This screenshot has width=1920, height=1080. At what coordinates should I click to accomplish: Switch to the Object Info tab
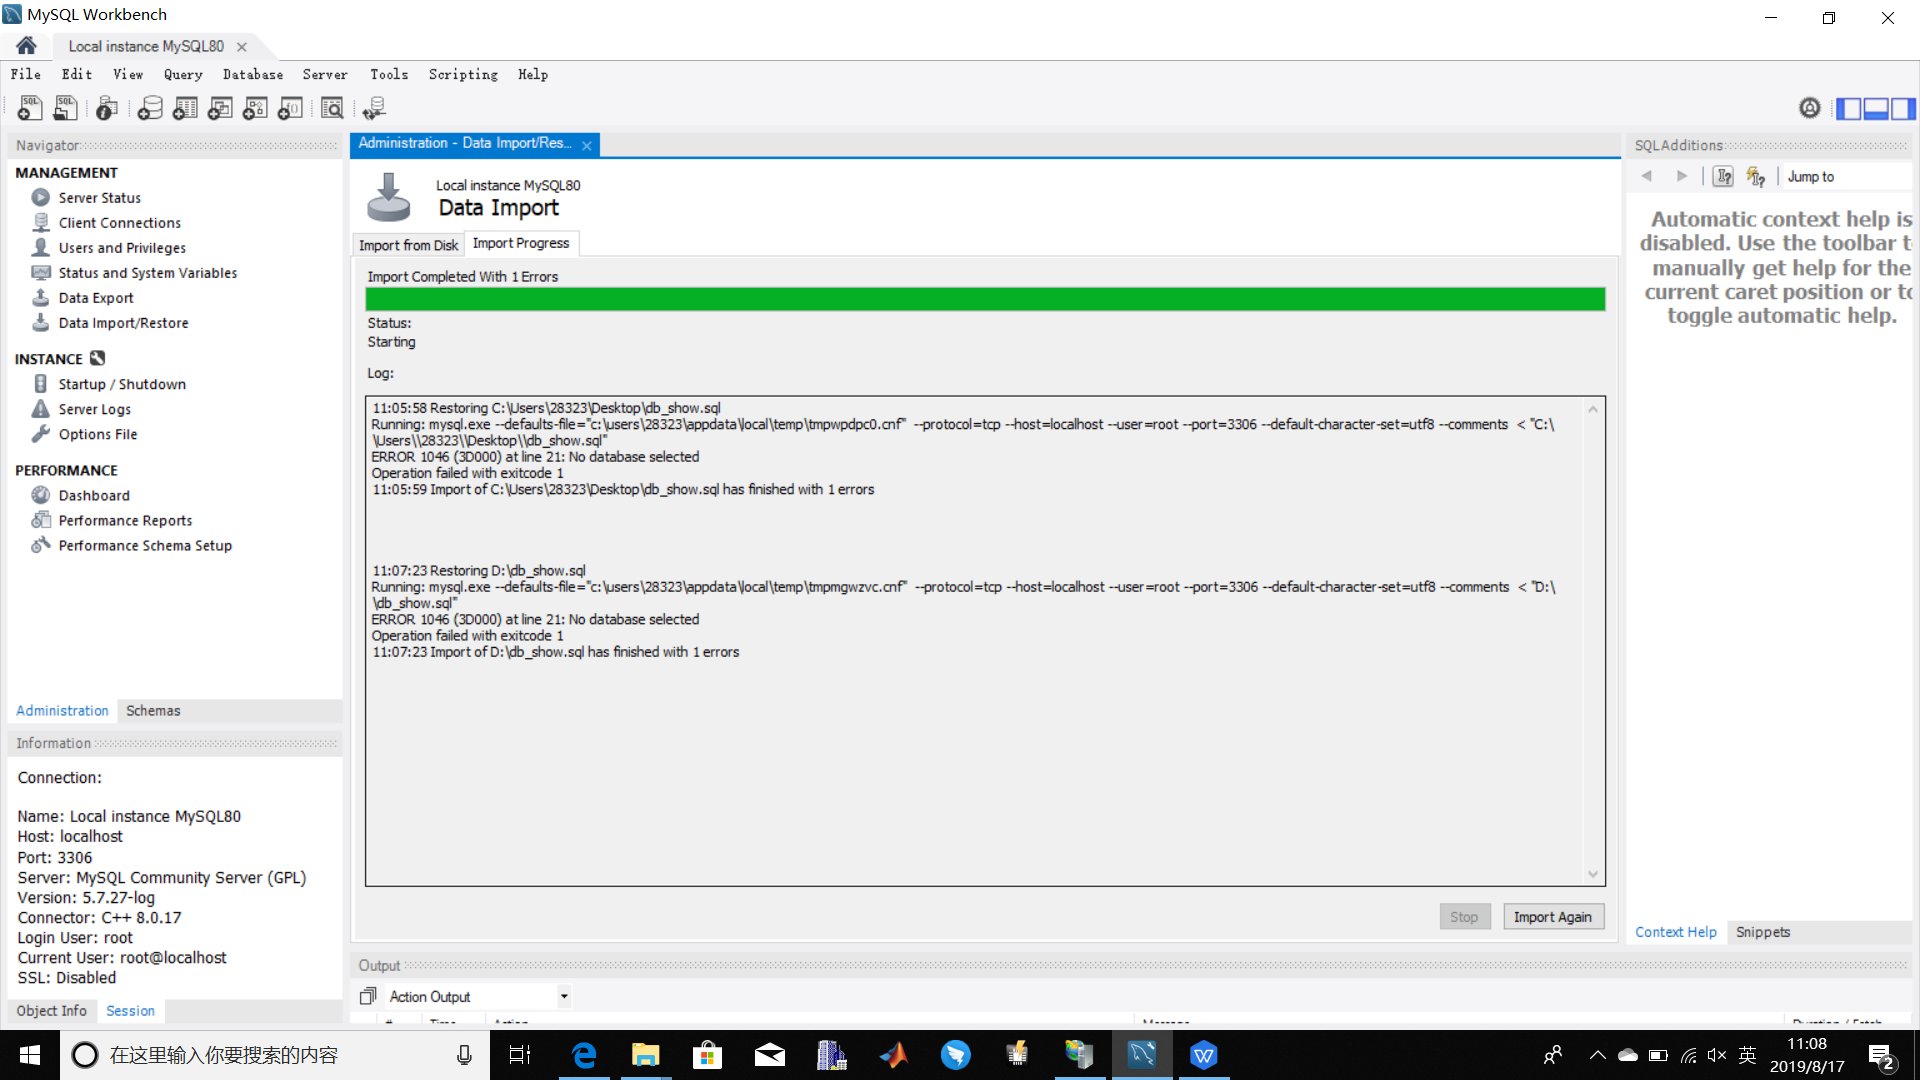[x=51, y=1011]
